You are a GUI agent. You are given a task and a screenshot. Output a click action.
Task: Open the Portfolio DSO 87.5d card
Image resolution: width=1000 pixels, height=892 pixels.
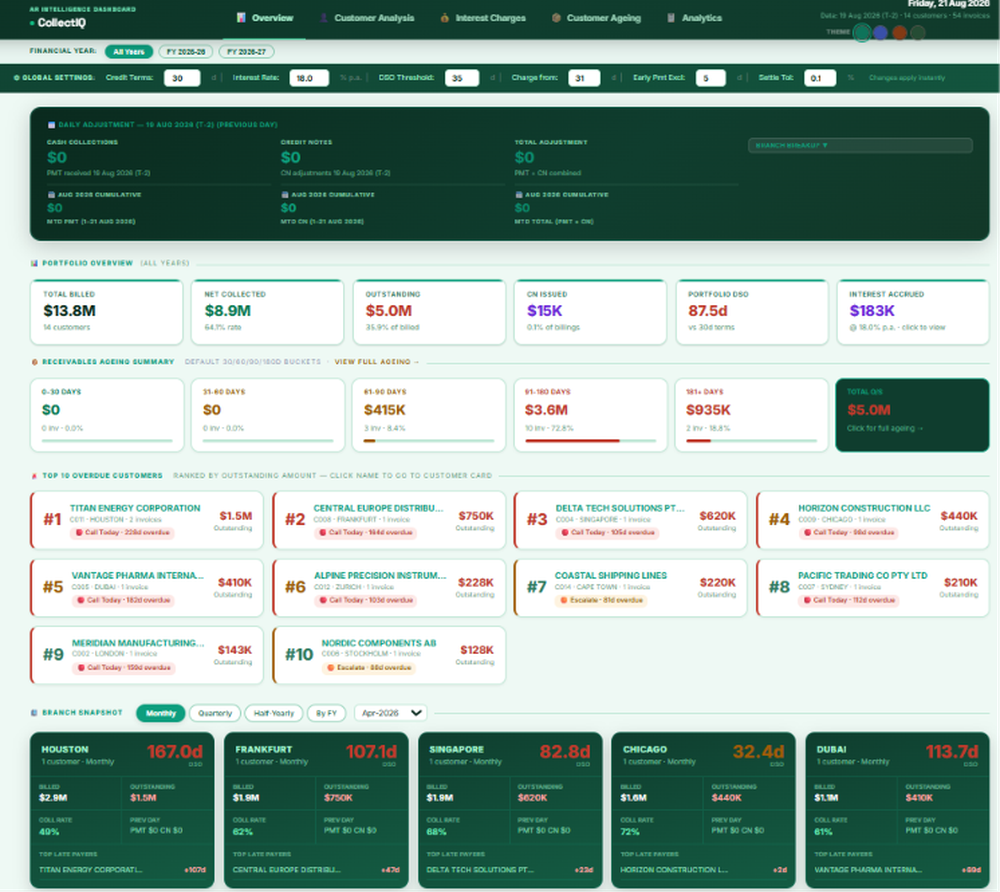point(752,312)
